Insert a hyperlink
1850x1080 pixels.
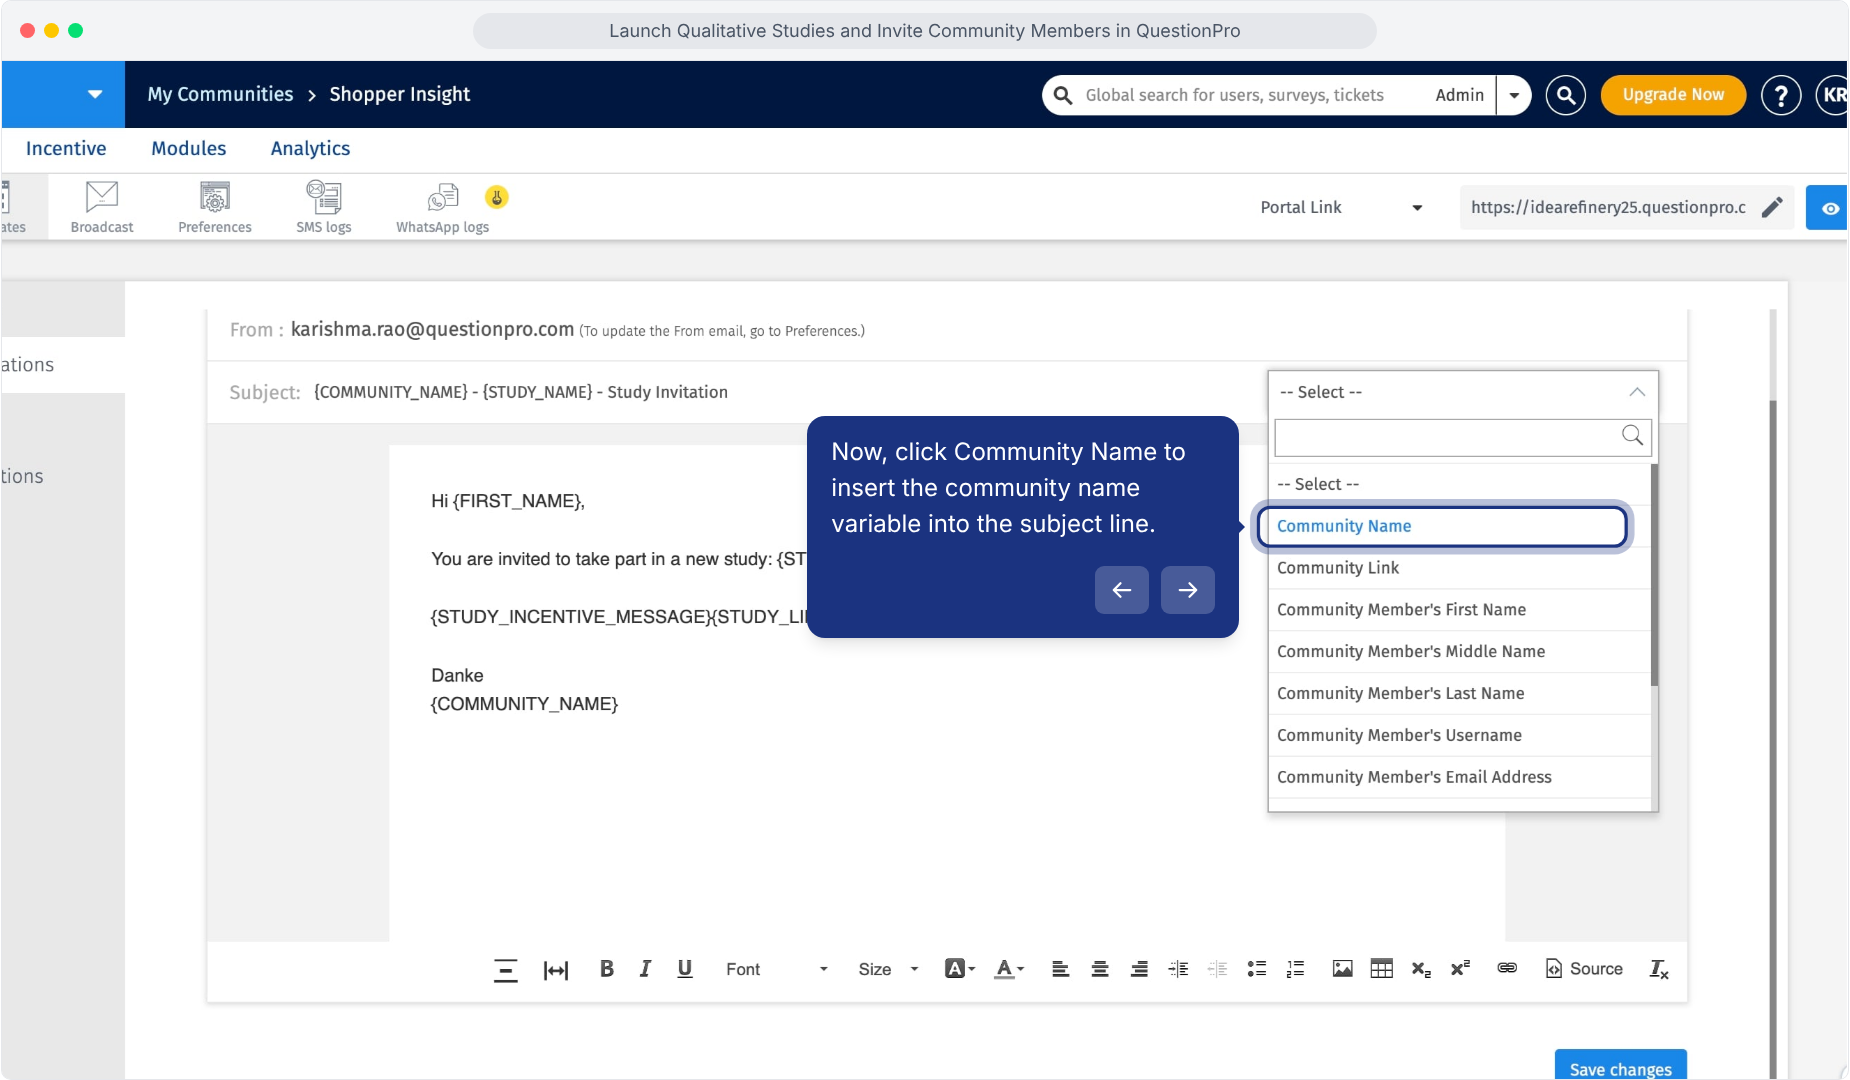(x=1507, y=968)
